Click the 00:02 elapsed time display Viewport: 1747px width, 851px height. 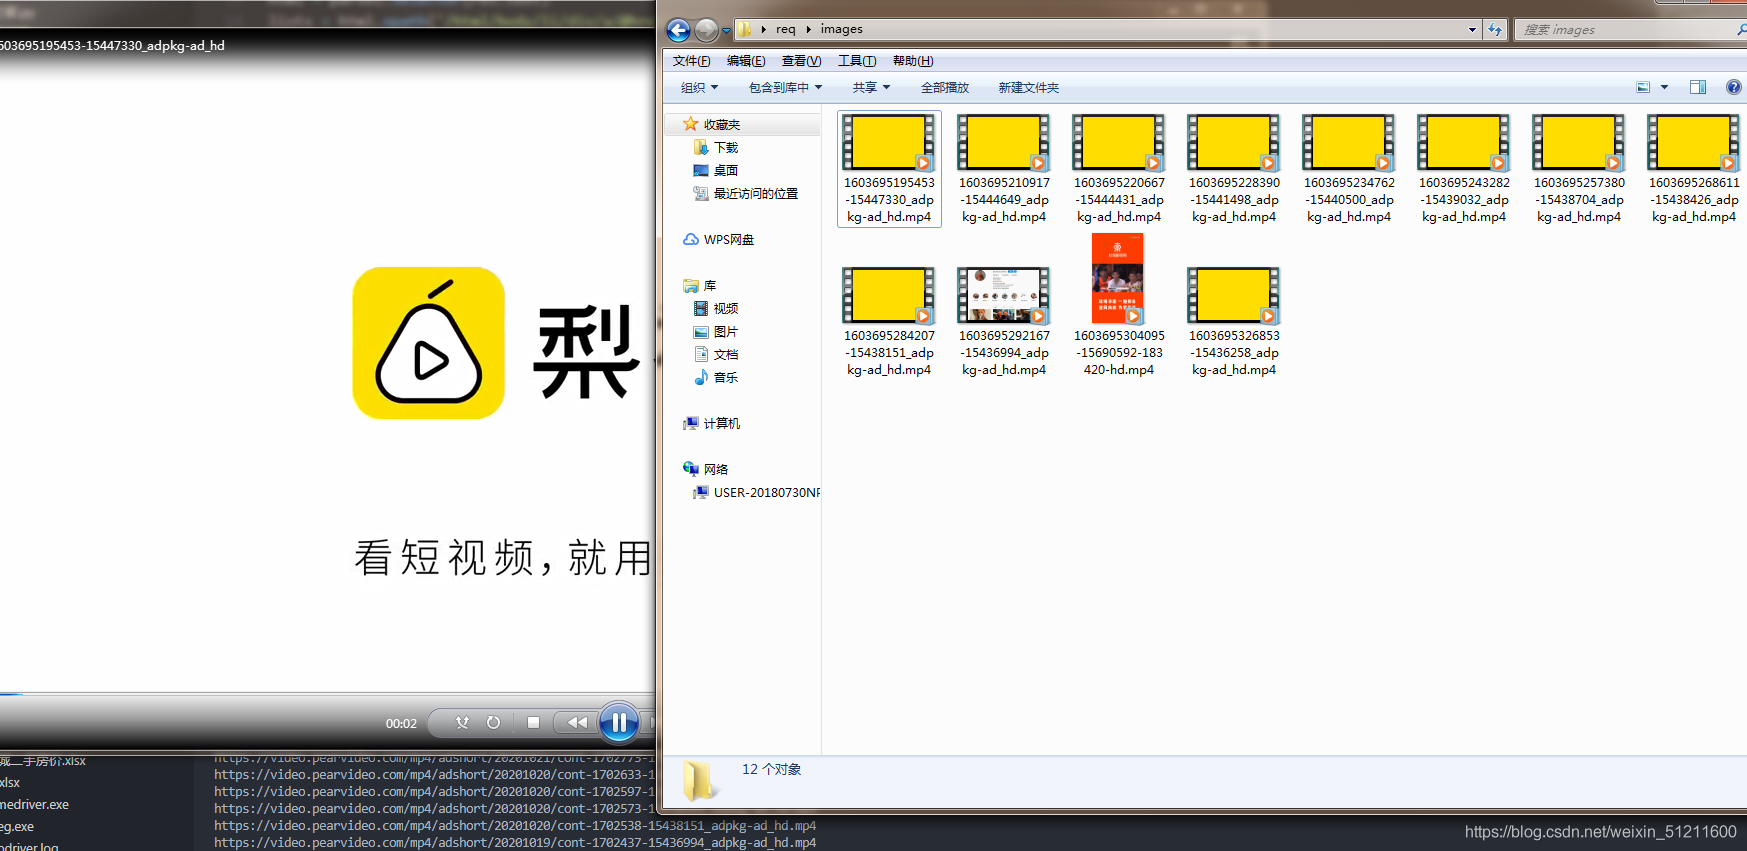pyautogui.click(x=401, y=723)
